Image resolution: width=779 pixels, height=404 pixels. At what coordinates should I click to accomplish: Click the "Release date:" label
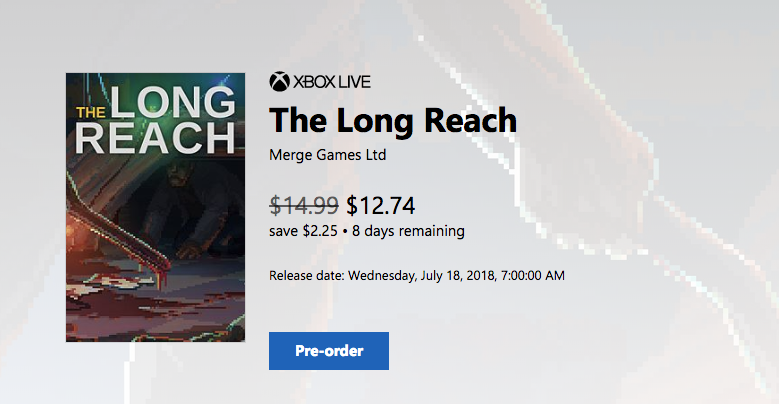(x=306, y=275)
